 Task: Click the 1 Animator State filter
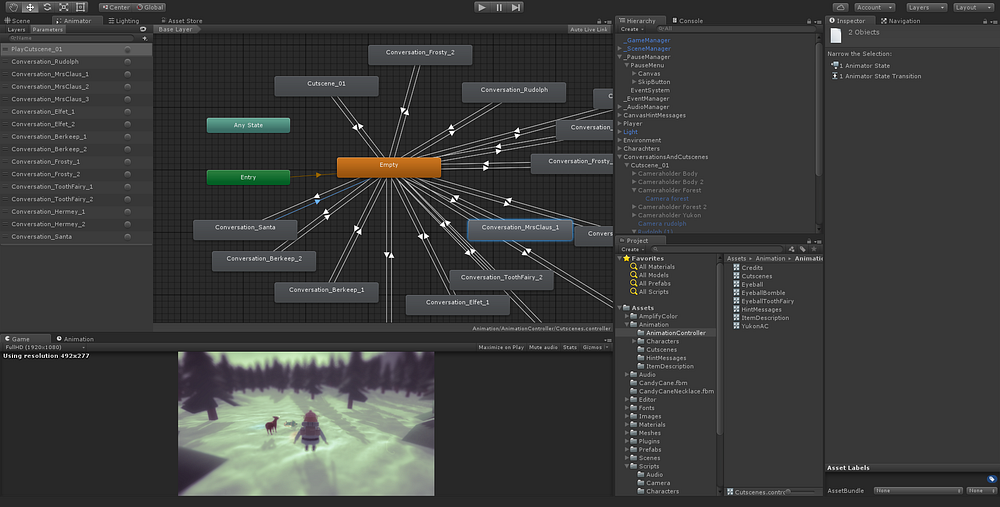point(860,66)
